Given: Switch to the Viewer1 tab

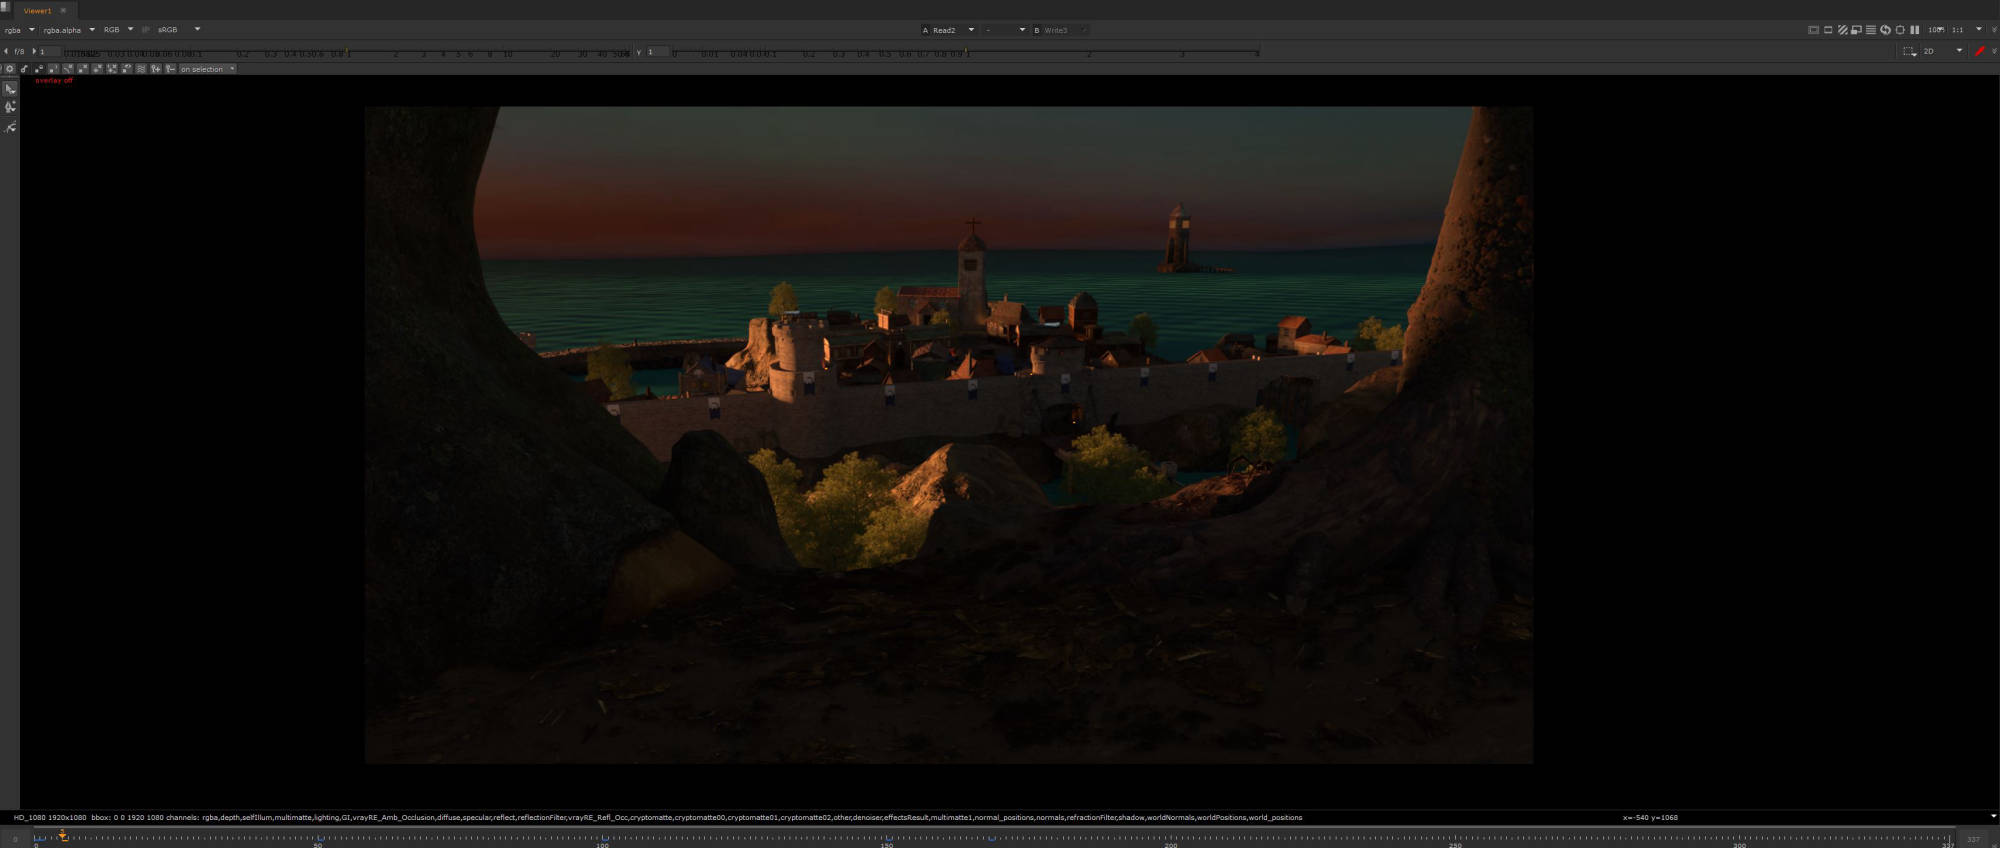Looking at the screenshot, I should point(37,10).
